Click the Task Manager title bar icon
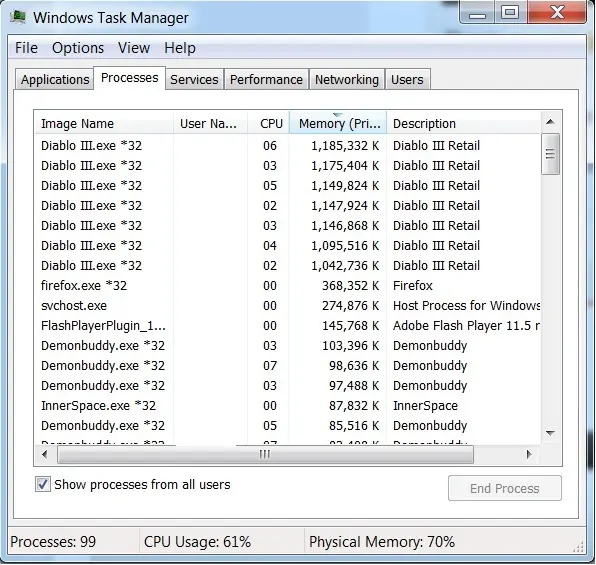The width and height of the screenshot is (596, 565). click(17, 17)
